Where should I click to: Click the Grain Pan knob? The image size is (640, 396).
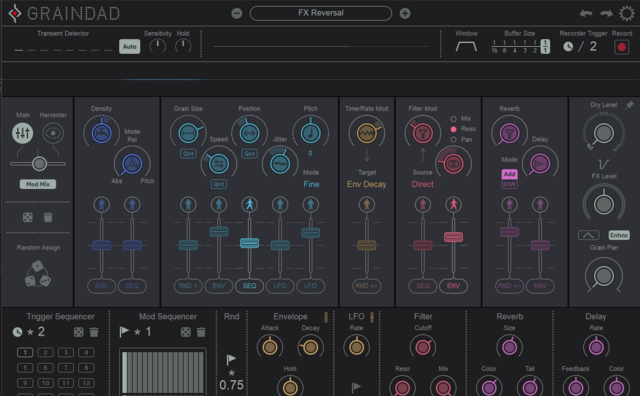(604, 276)
